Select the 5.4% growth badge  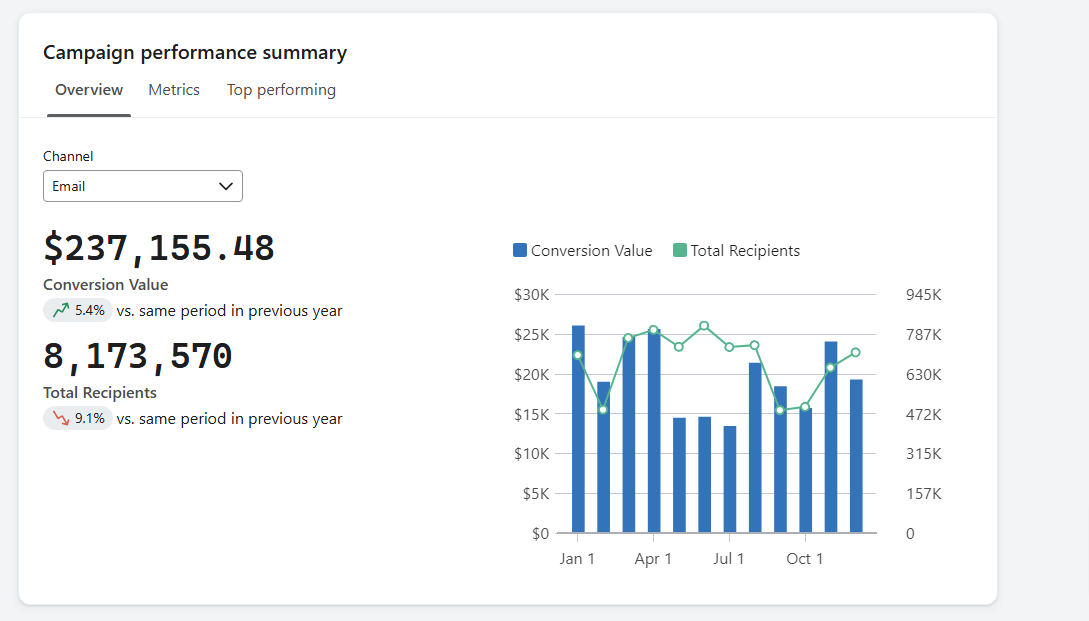[x=78, y=310]
